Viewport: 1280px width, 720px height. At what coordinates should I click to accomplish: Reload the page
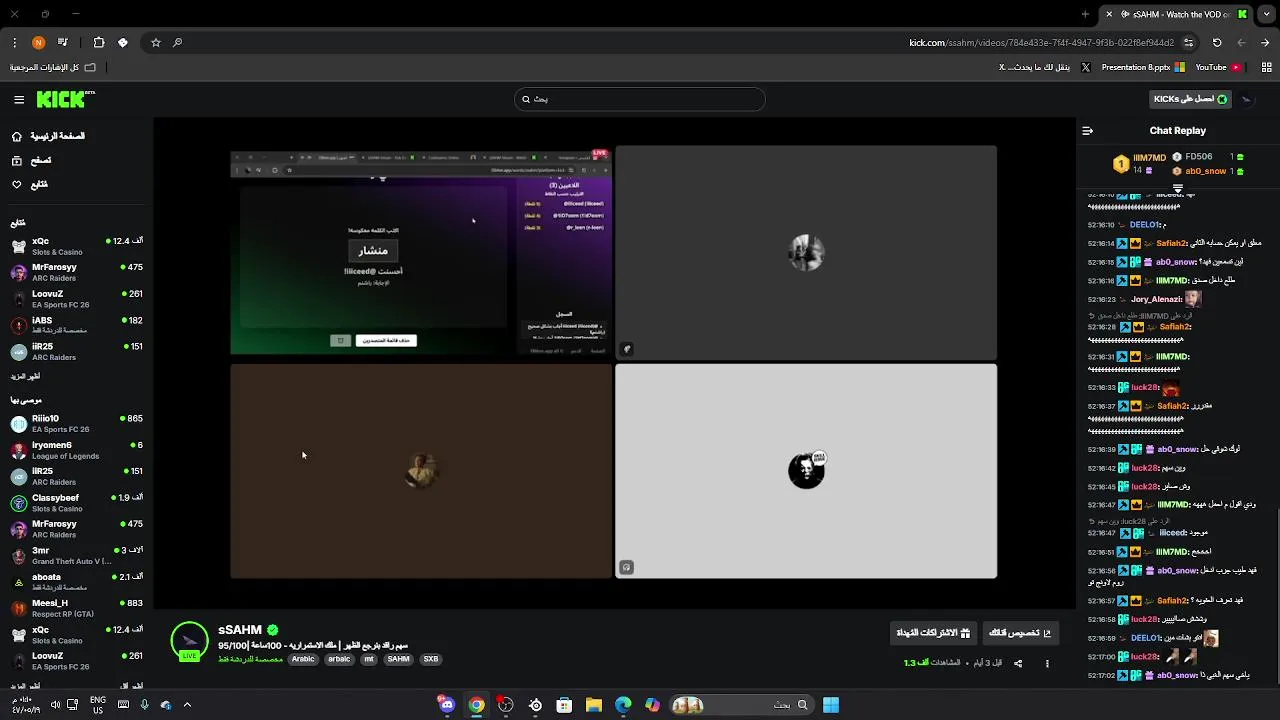(x=1217, y=43)
